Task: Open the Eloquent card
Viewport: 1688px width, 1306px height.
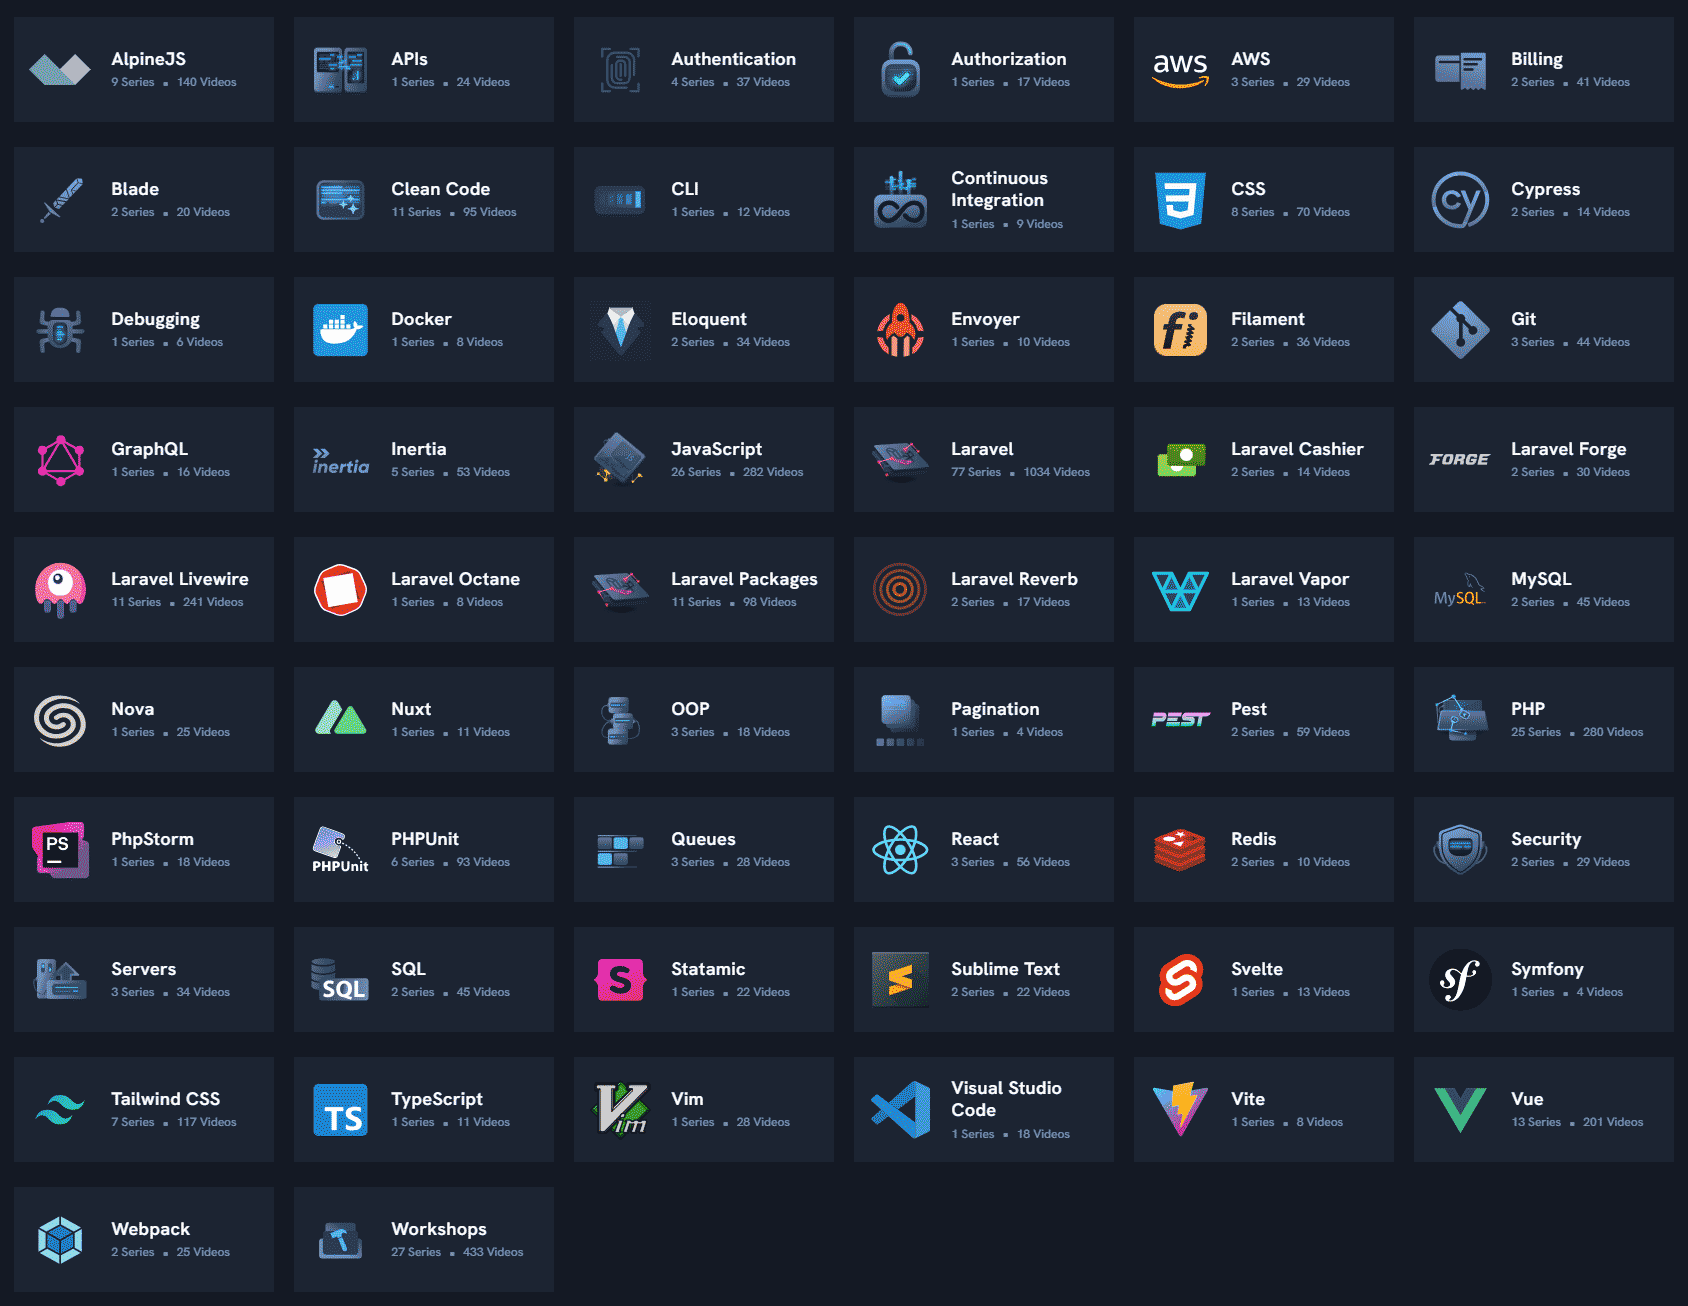Action: [704, 330]
